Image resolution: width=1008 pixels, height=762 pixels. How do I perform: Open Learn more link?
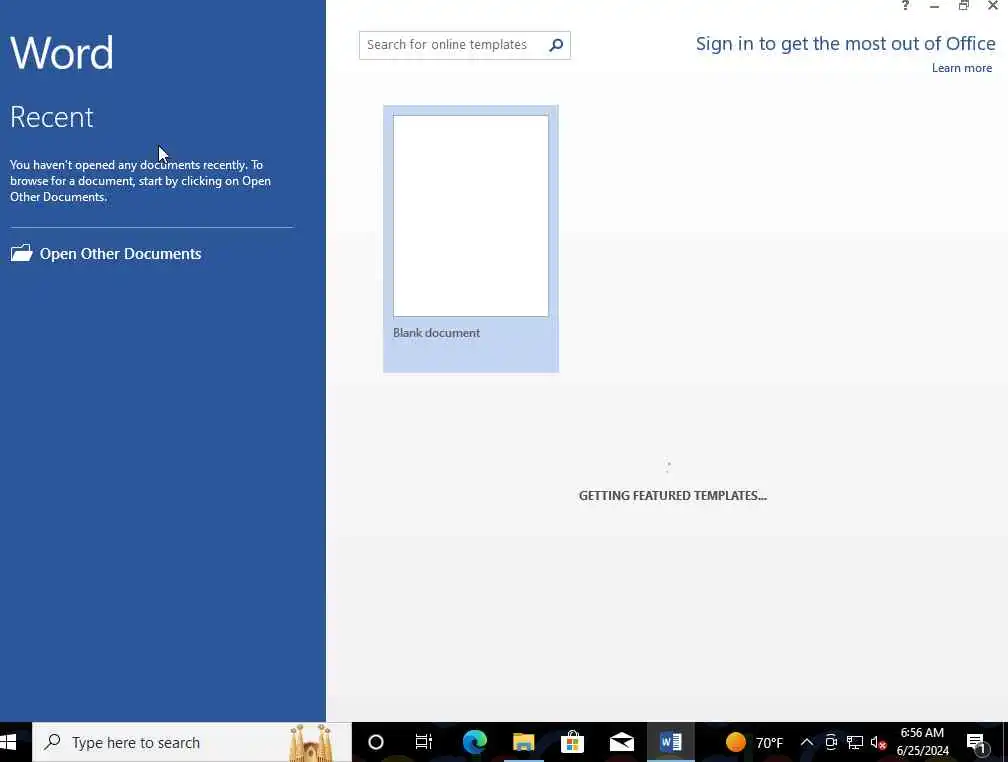click(x=962, y=68)
